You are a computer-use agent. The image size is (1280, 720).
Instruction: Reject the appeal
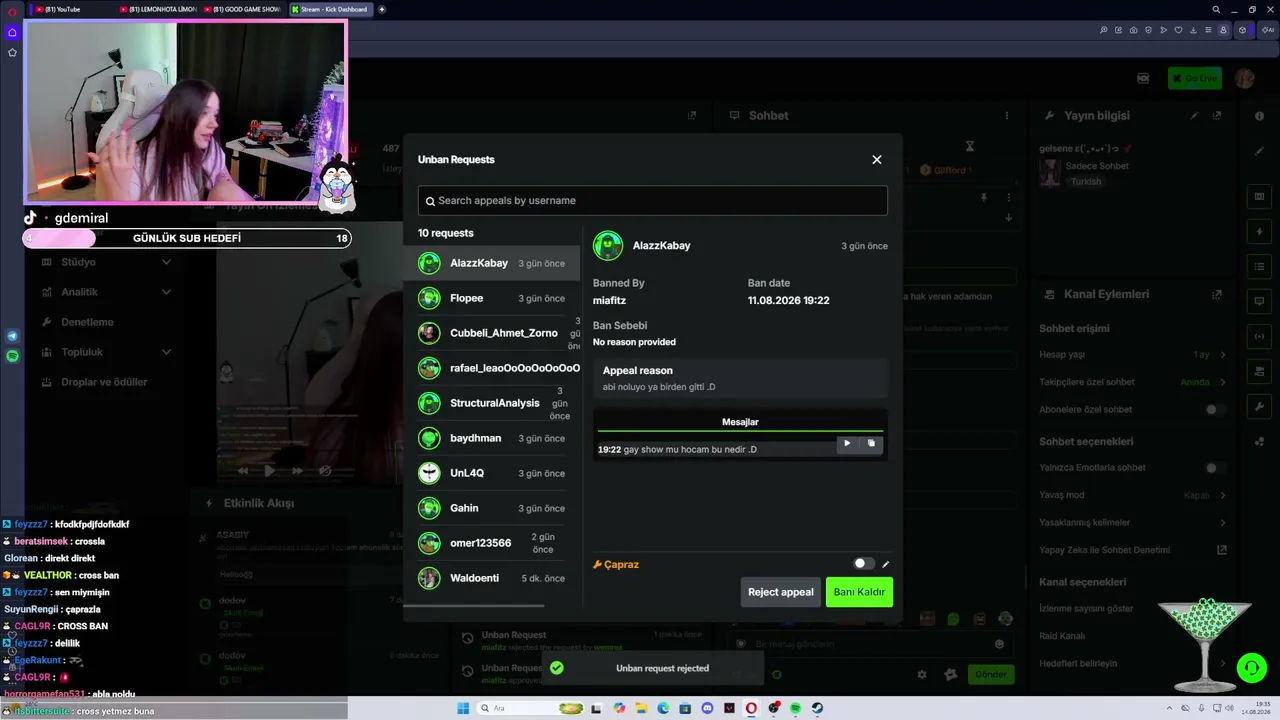[781, 592]
